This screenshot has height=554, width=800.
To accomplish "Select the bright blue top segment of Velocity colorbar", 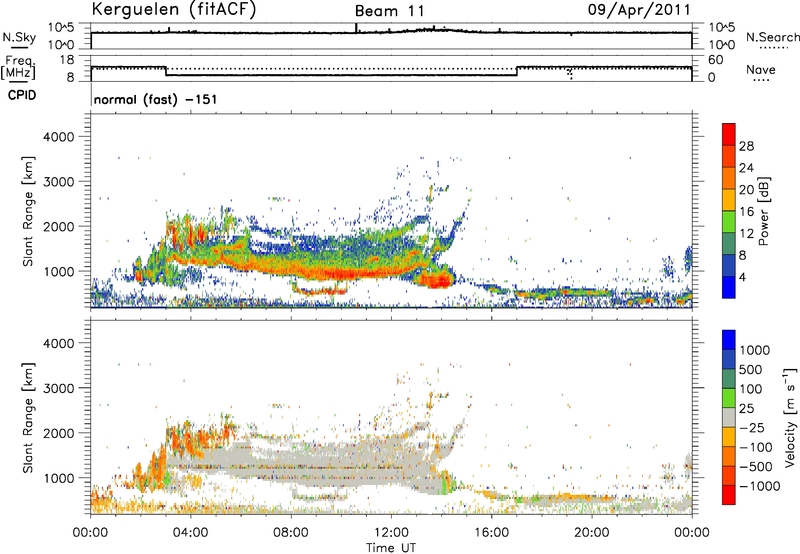I will 729,340.
